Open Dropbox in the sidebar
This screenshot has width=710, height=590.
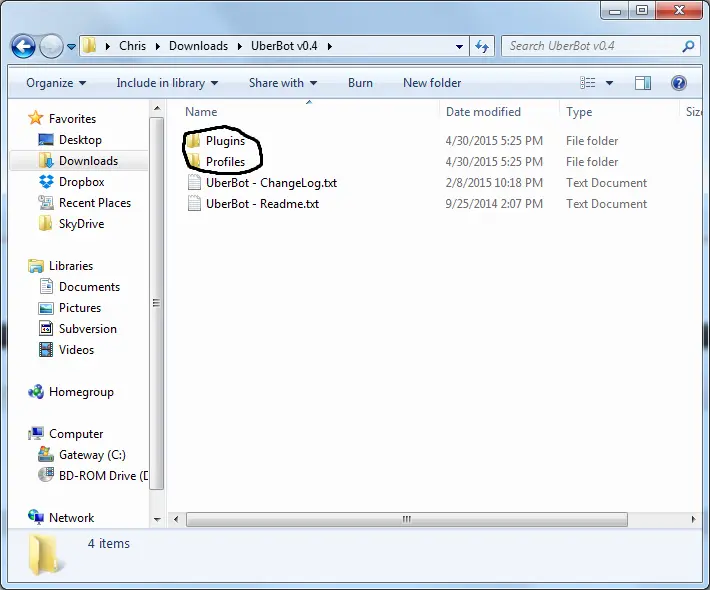pyautogui.click(x=82, y=182)
